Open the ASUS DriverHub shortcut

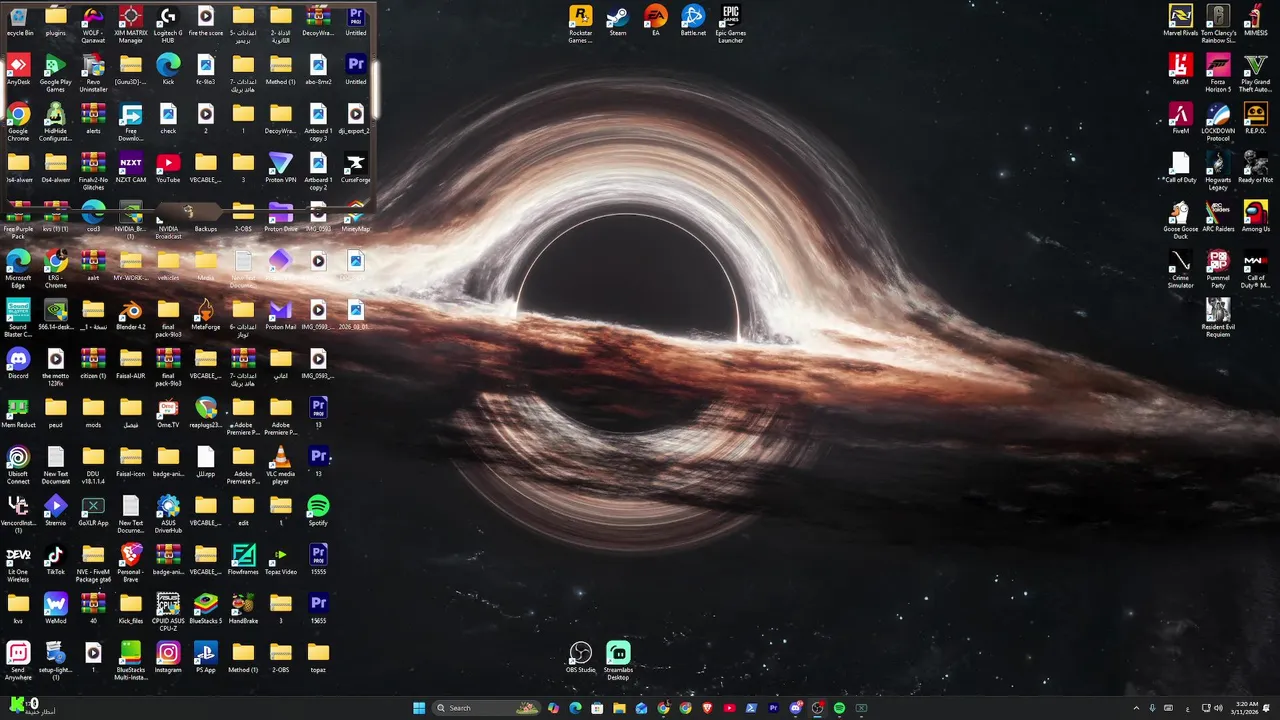click(168, 514)
